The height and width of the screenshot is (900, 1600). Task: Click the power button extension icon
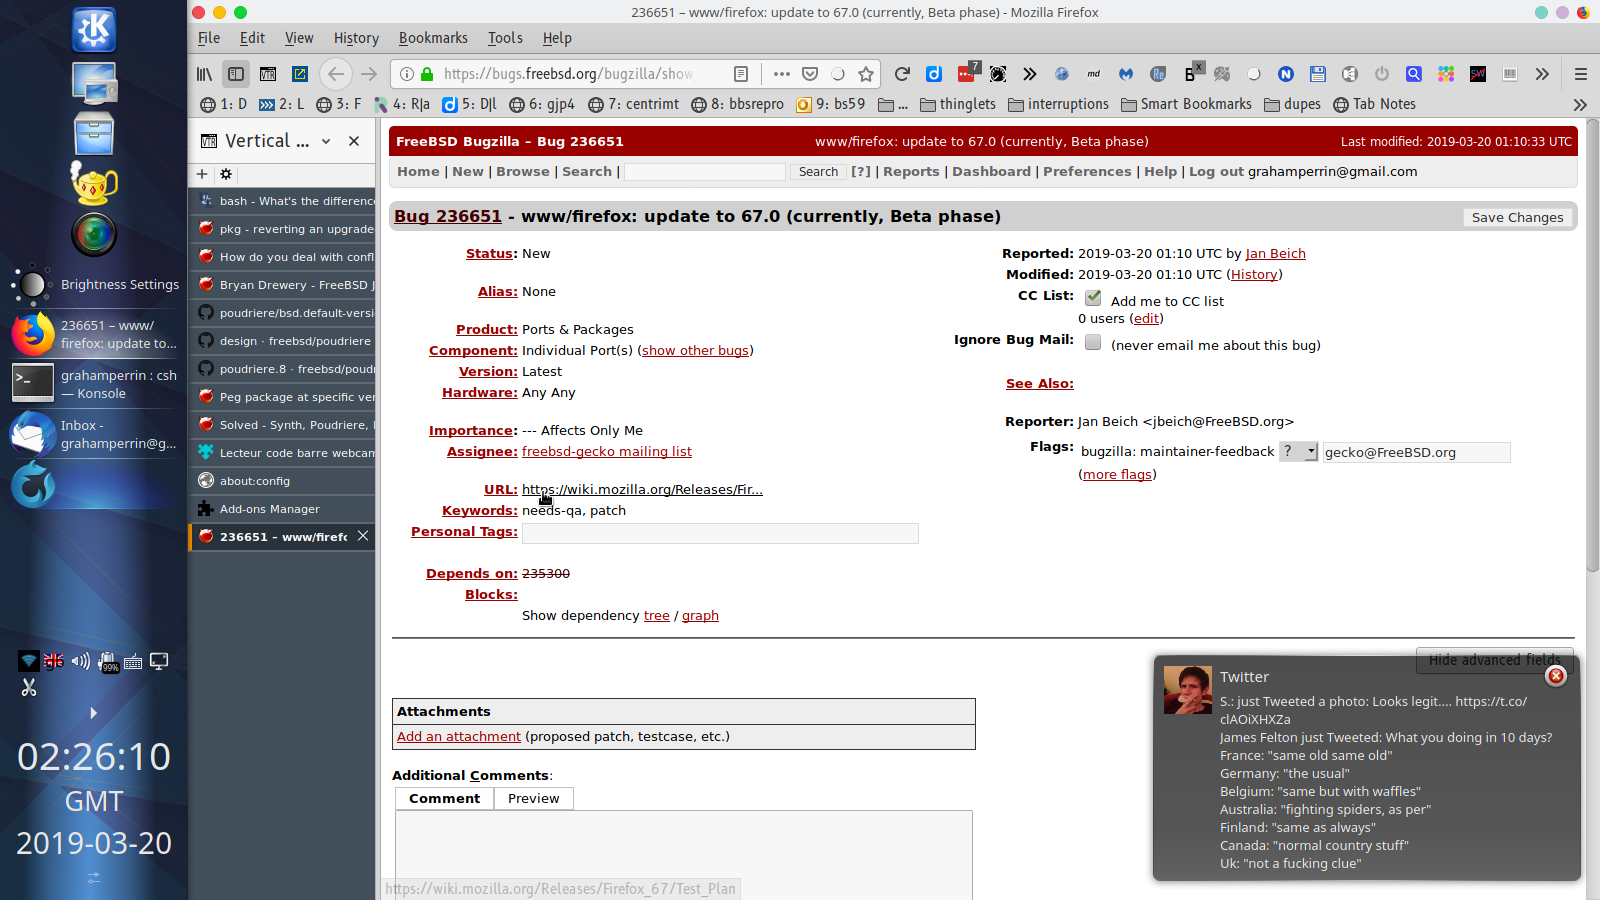1382,74
